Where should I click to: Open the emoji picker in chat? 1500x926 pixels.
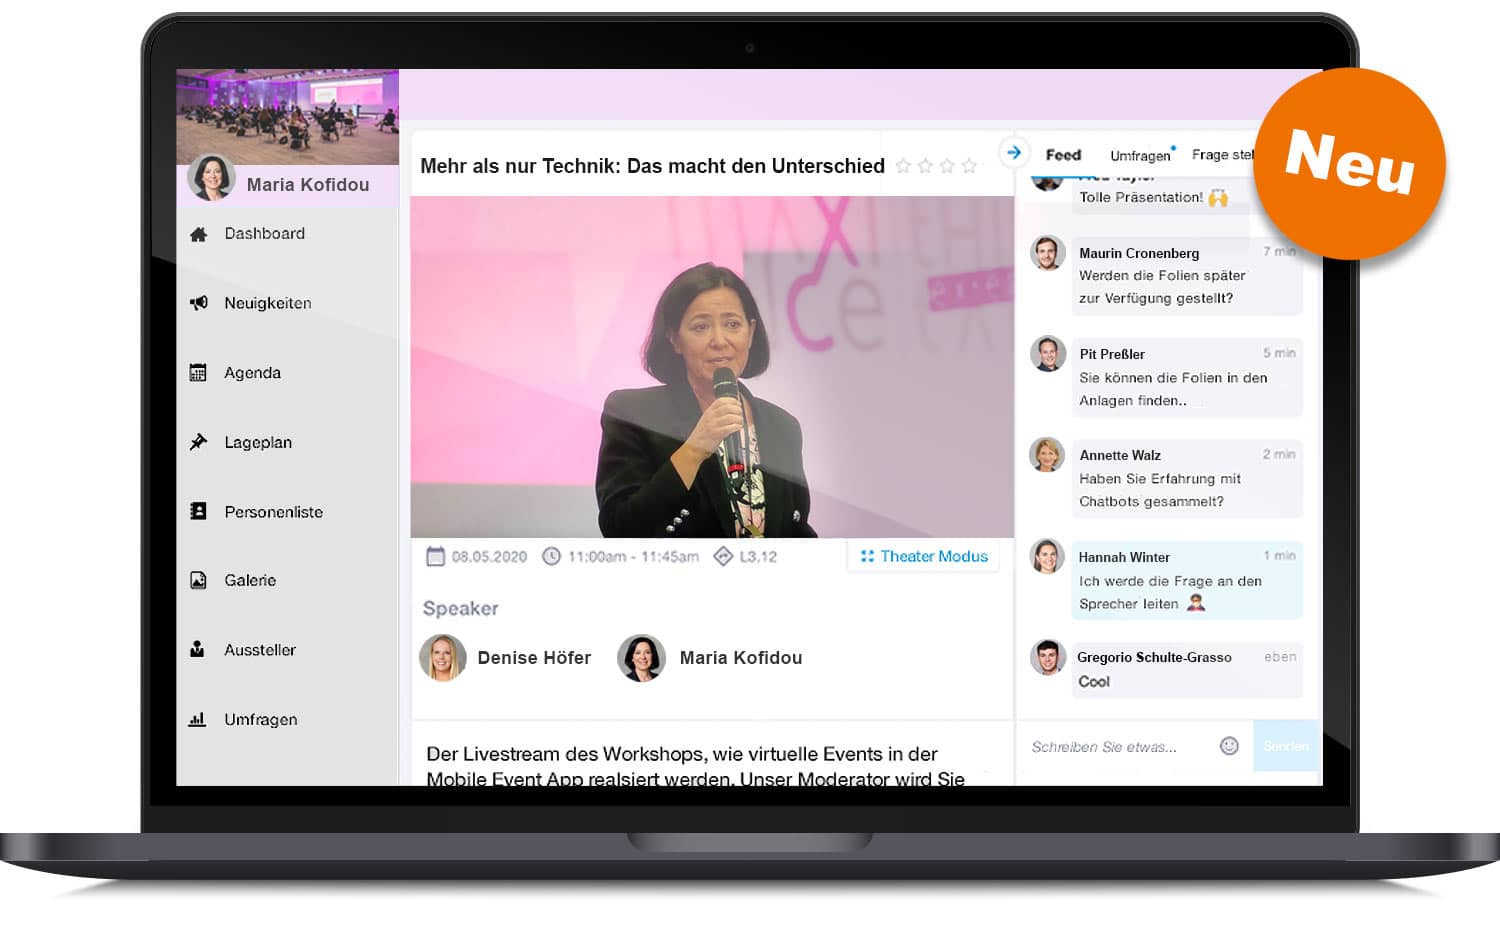(x=1229, y=746)
